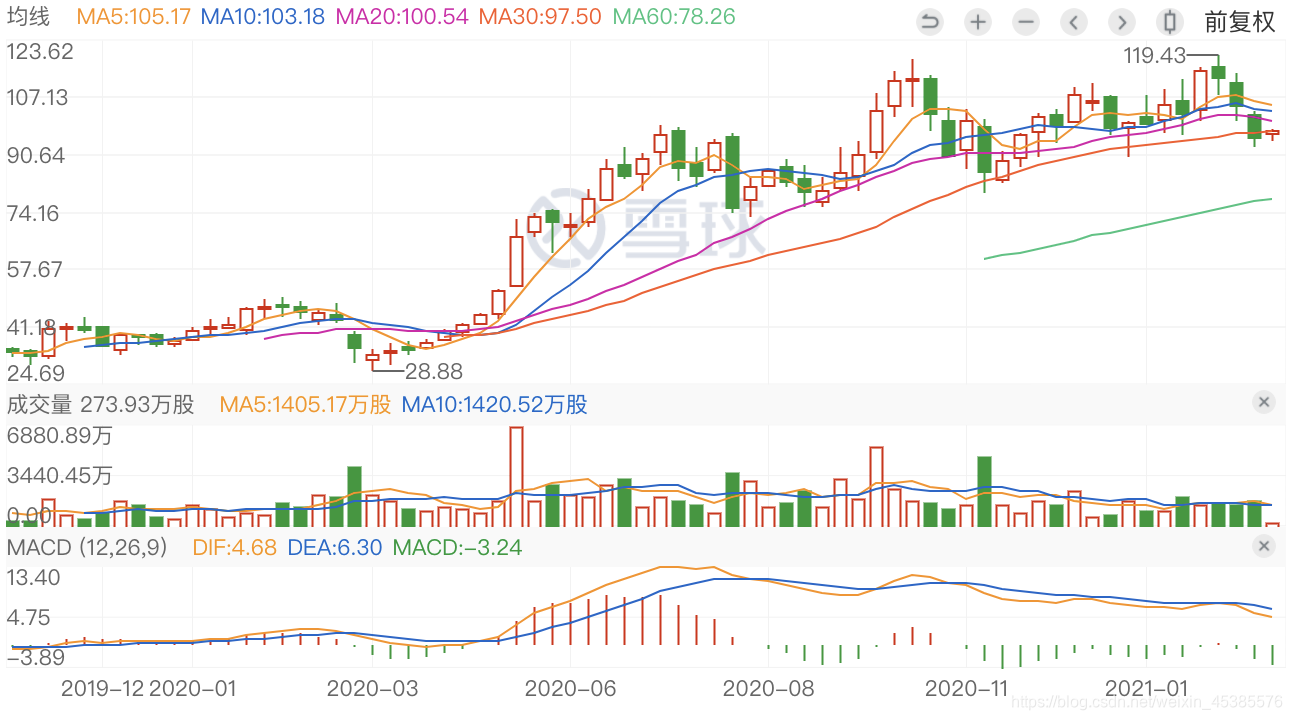The image size is (1292, 720).
Task: Click the DIF:4.68 value
Action: pyautogui.click(x=234, y=548)
